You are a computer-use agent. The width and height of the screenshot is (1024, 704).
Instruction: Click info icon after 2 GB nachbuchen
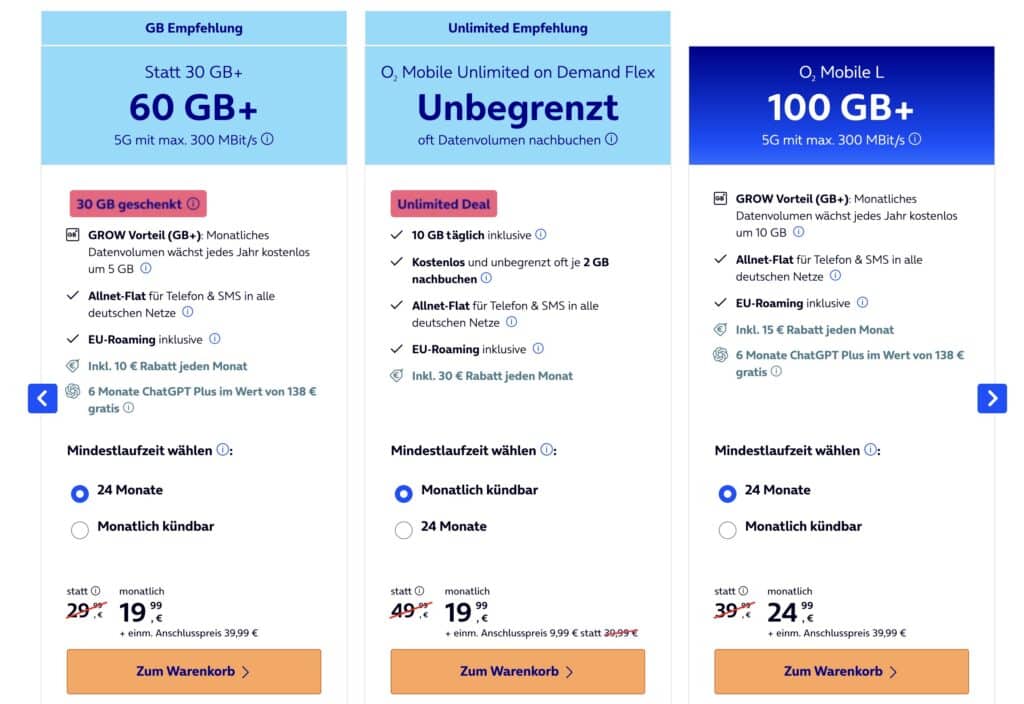tap(486, 279)
